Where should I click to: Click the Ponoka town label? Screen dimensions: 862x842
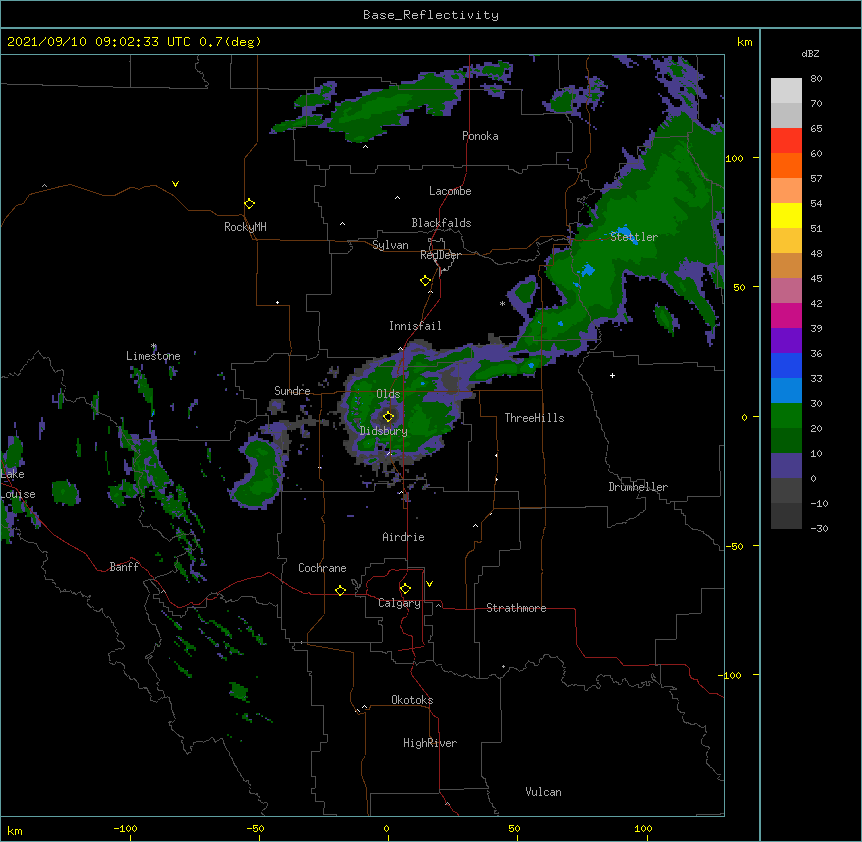(480, 136)
